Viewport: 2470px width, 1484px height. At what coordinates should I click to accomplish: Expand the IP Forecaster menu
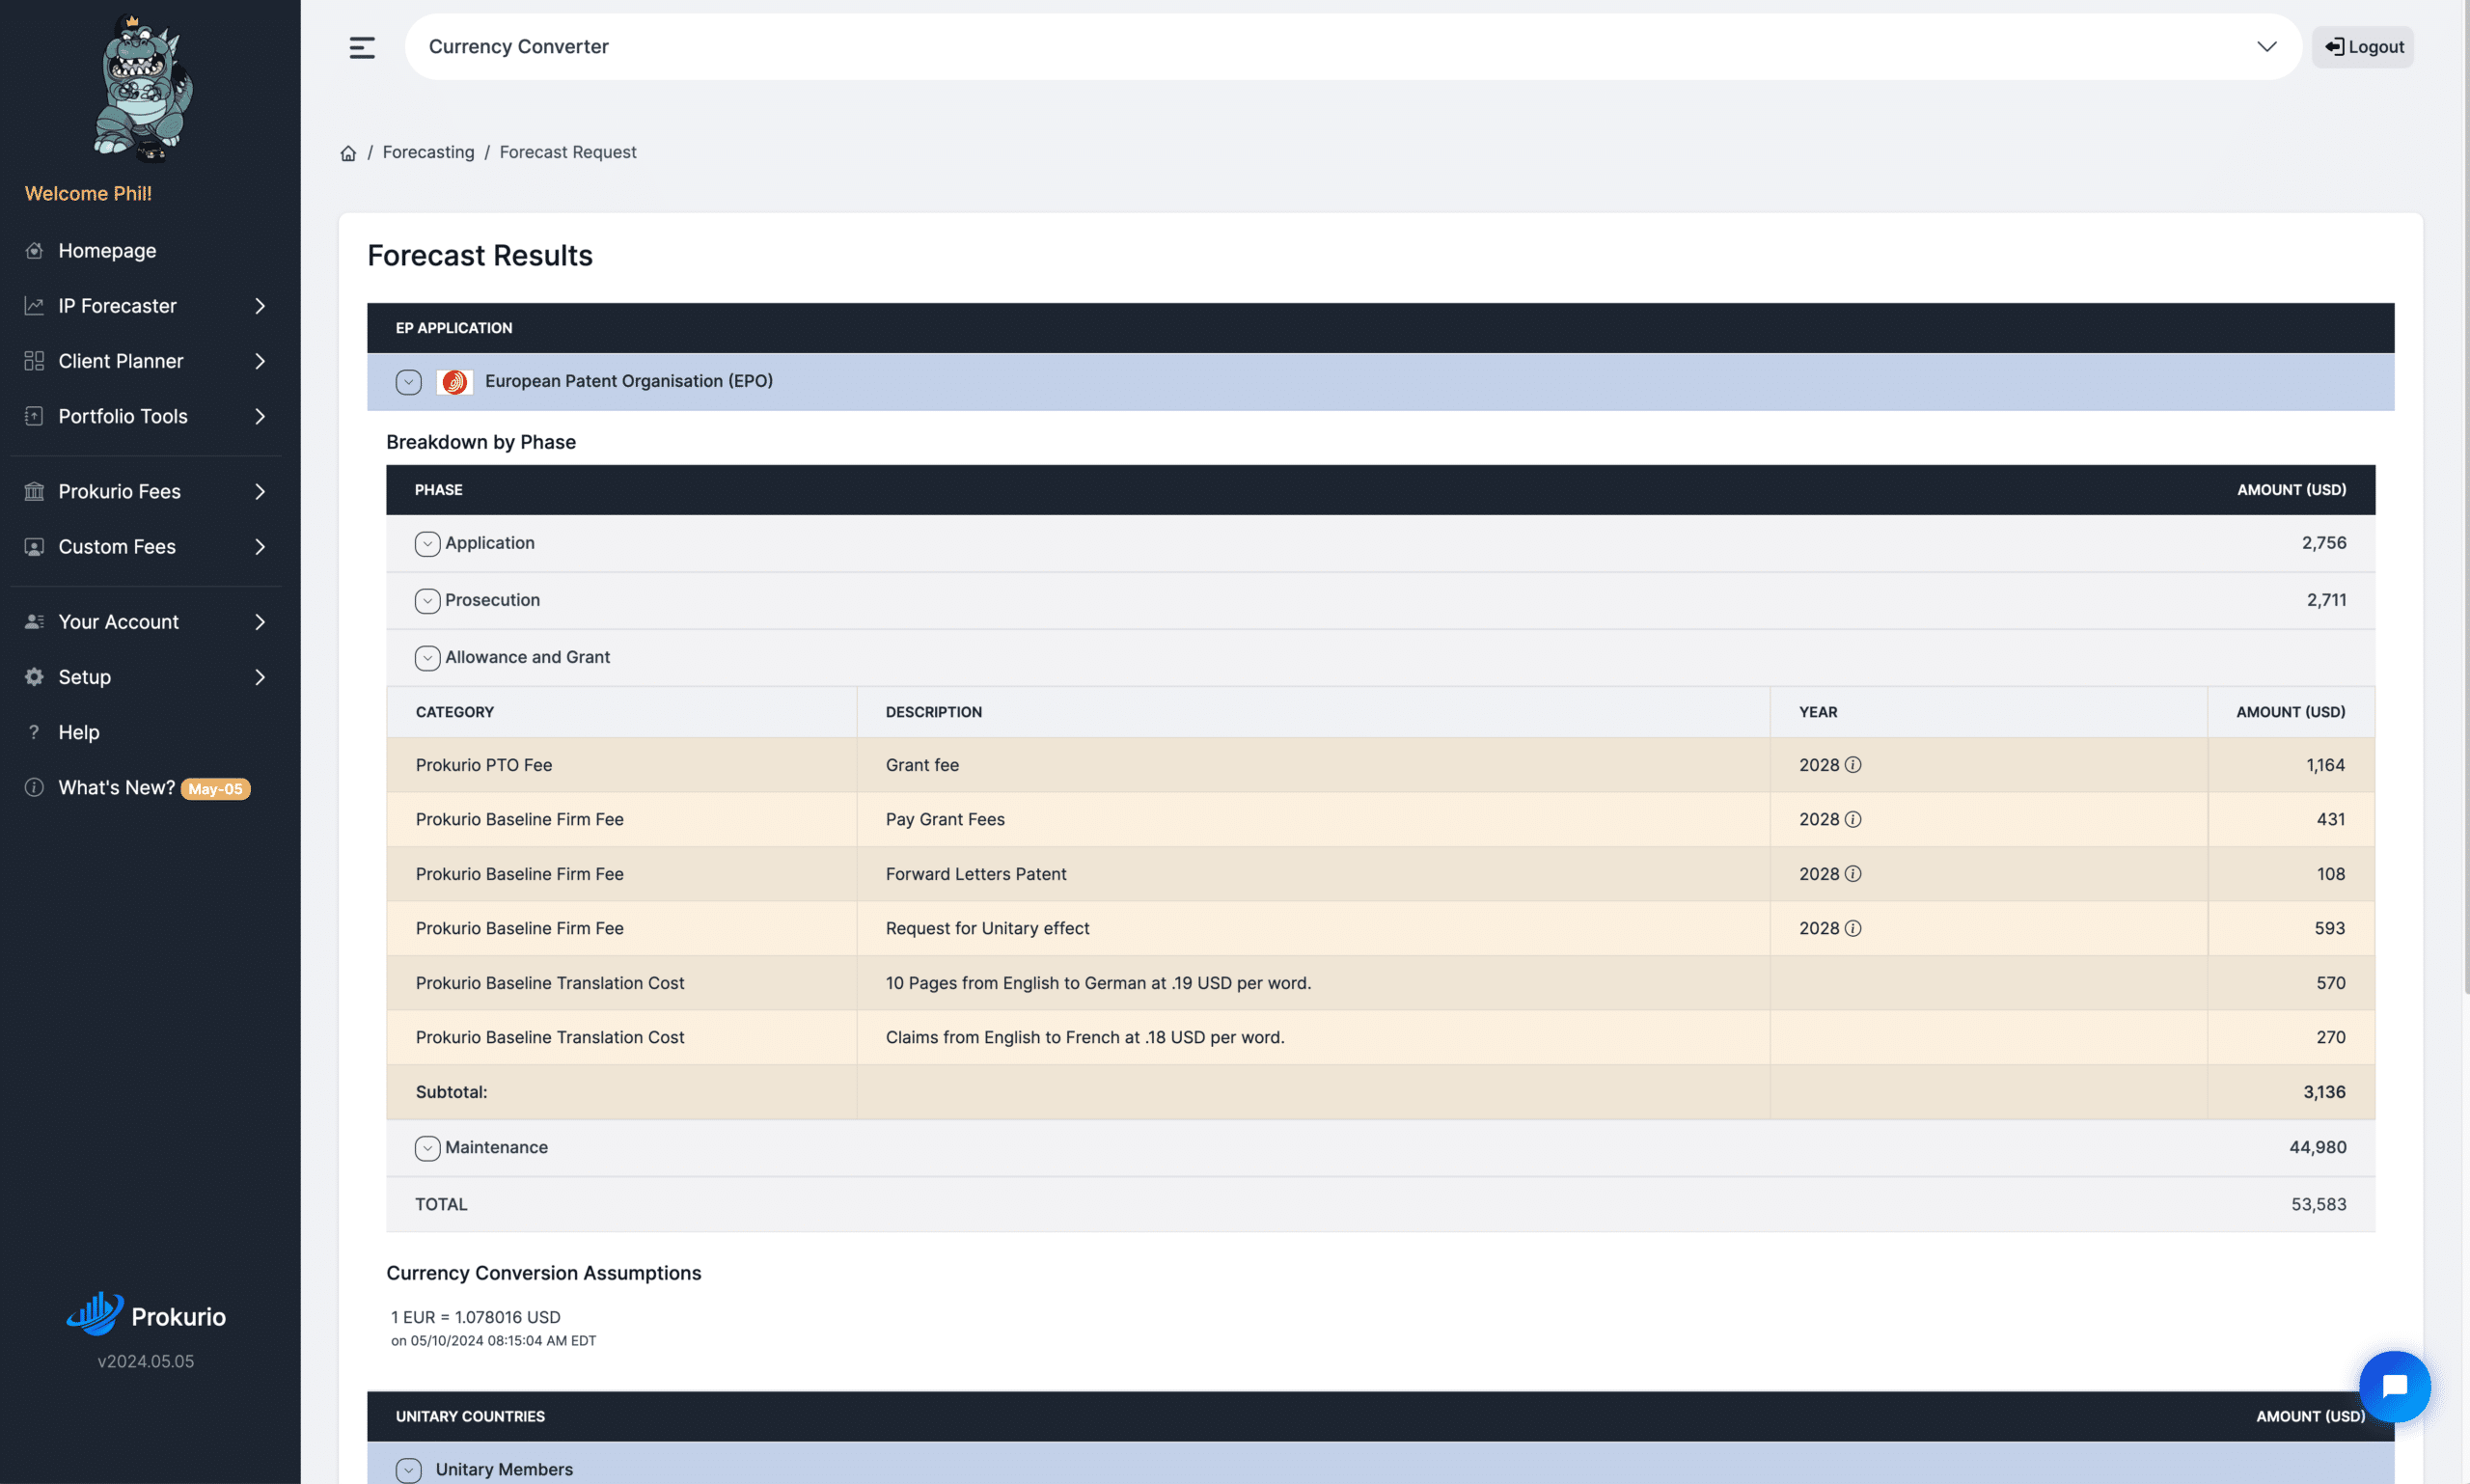point(260,306)
